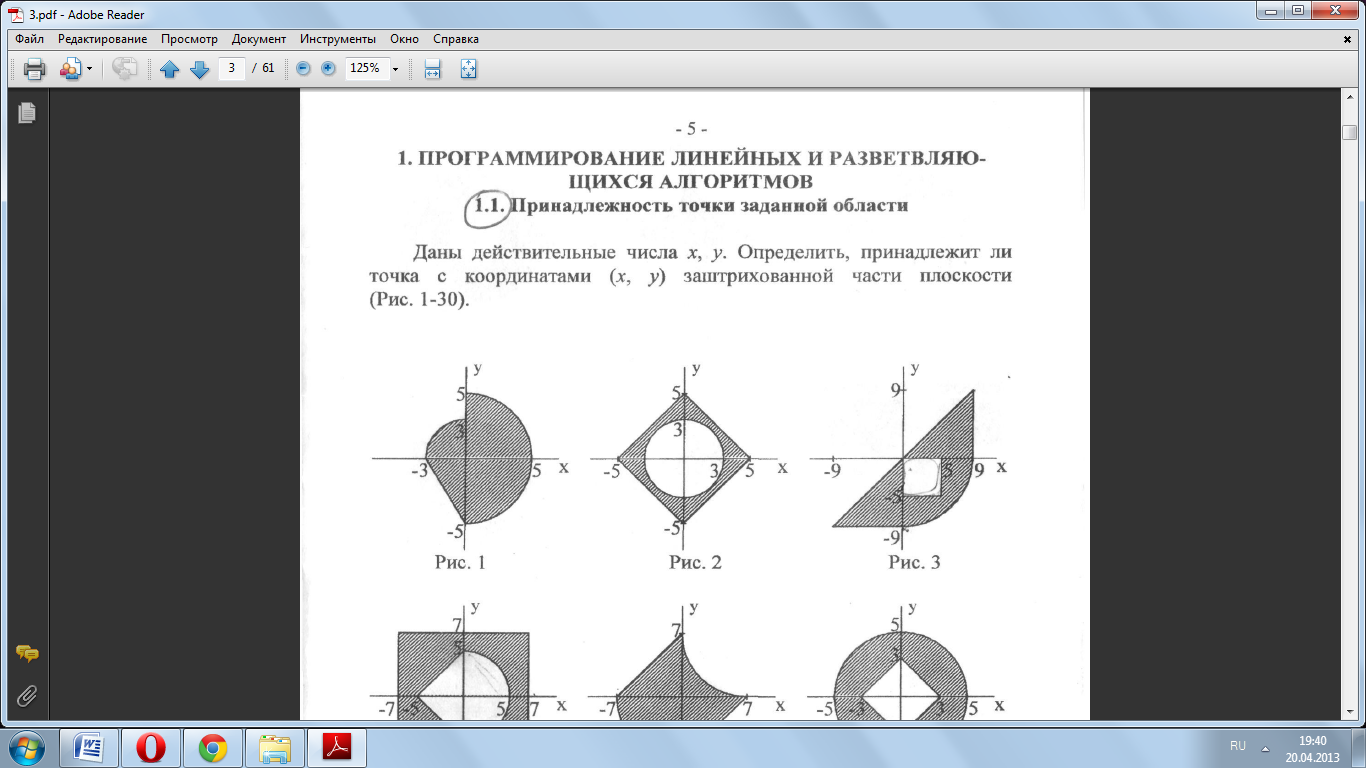
Task: Open the Справка menu
Action: [x=456, y=39]
